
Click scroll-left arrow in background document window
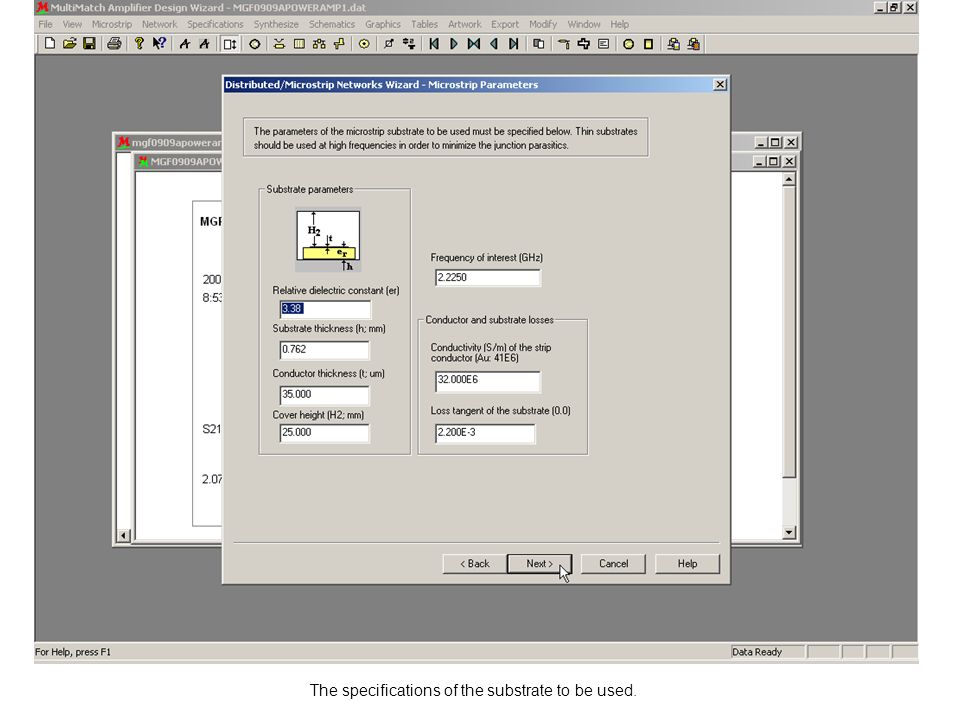124,536
